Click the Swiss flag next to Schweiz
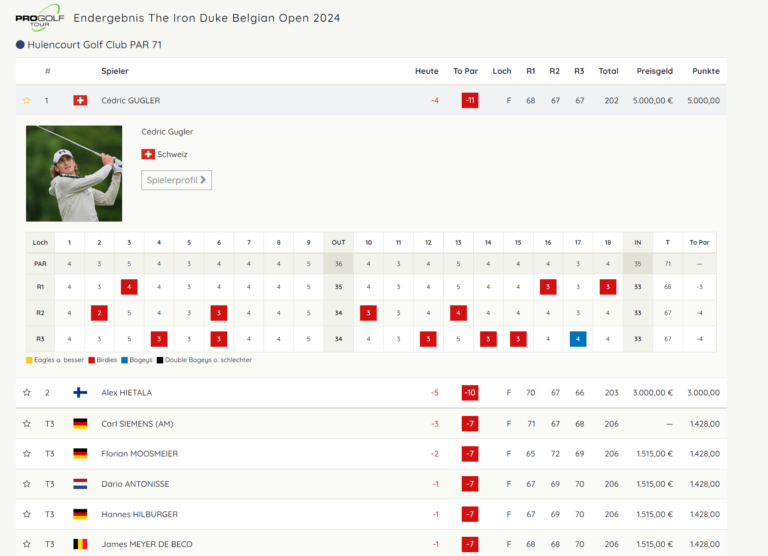This screenshot has height=556, width=768. [x=148, y=154]
